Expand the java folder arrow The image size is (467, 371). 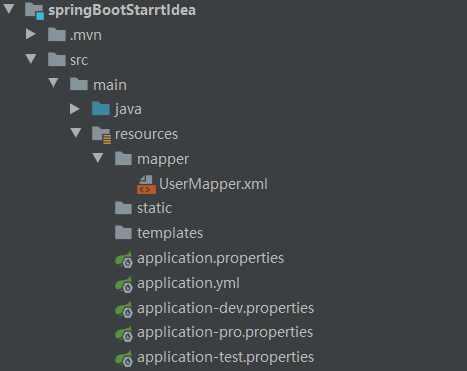(x=75, y=109)
